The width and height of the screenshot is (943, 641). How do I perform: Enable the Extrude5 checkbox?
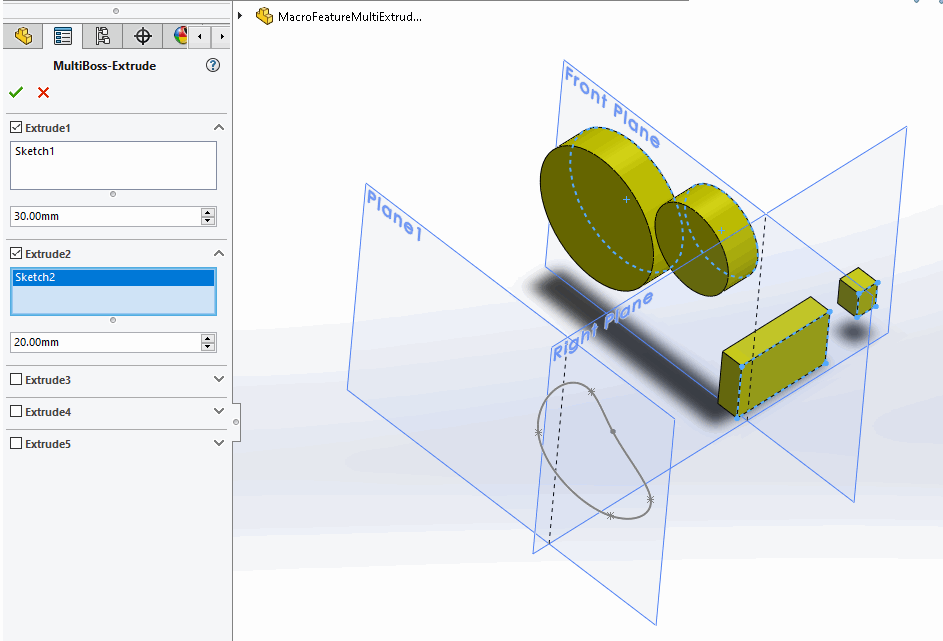pos(16,443)
